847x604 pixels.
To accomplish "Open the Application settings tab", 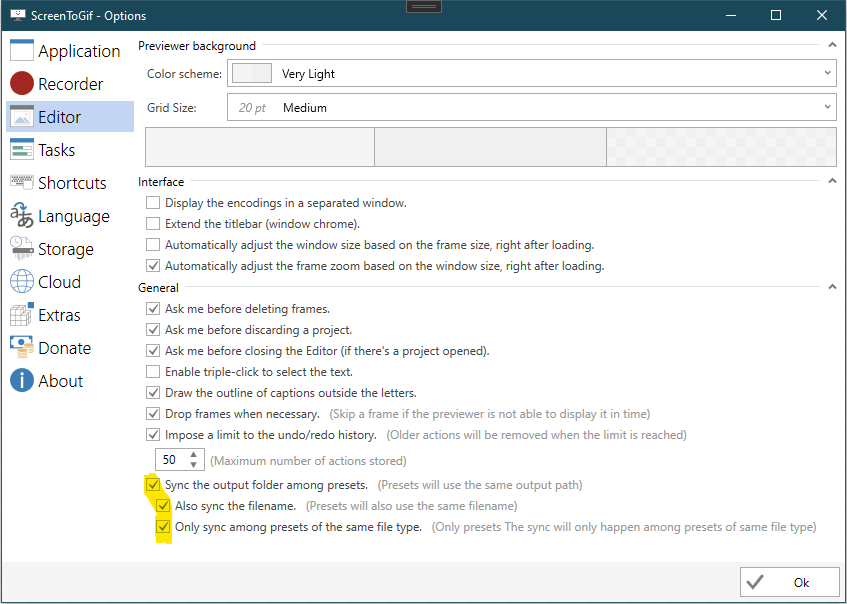I will tap(70, 51).
